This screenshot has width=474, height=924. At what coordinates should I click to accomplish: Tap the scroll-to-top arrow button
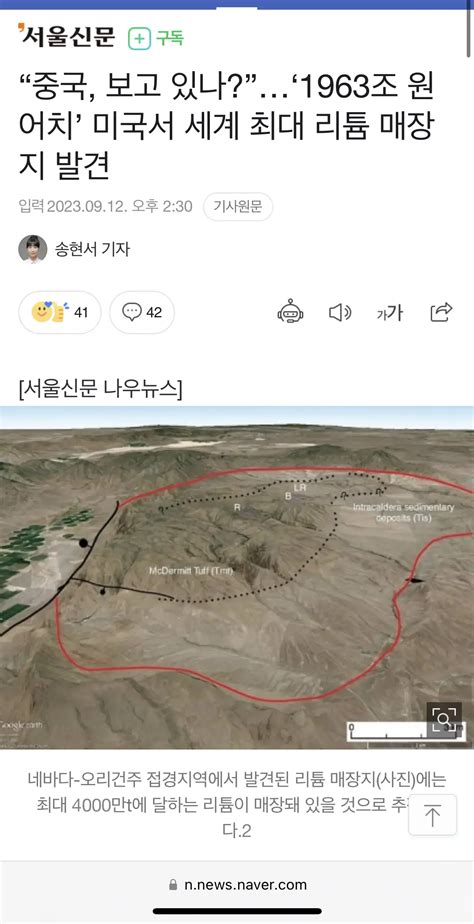(433, 816)
